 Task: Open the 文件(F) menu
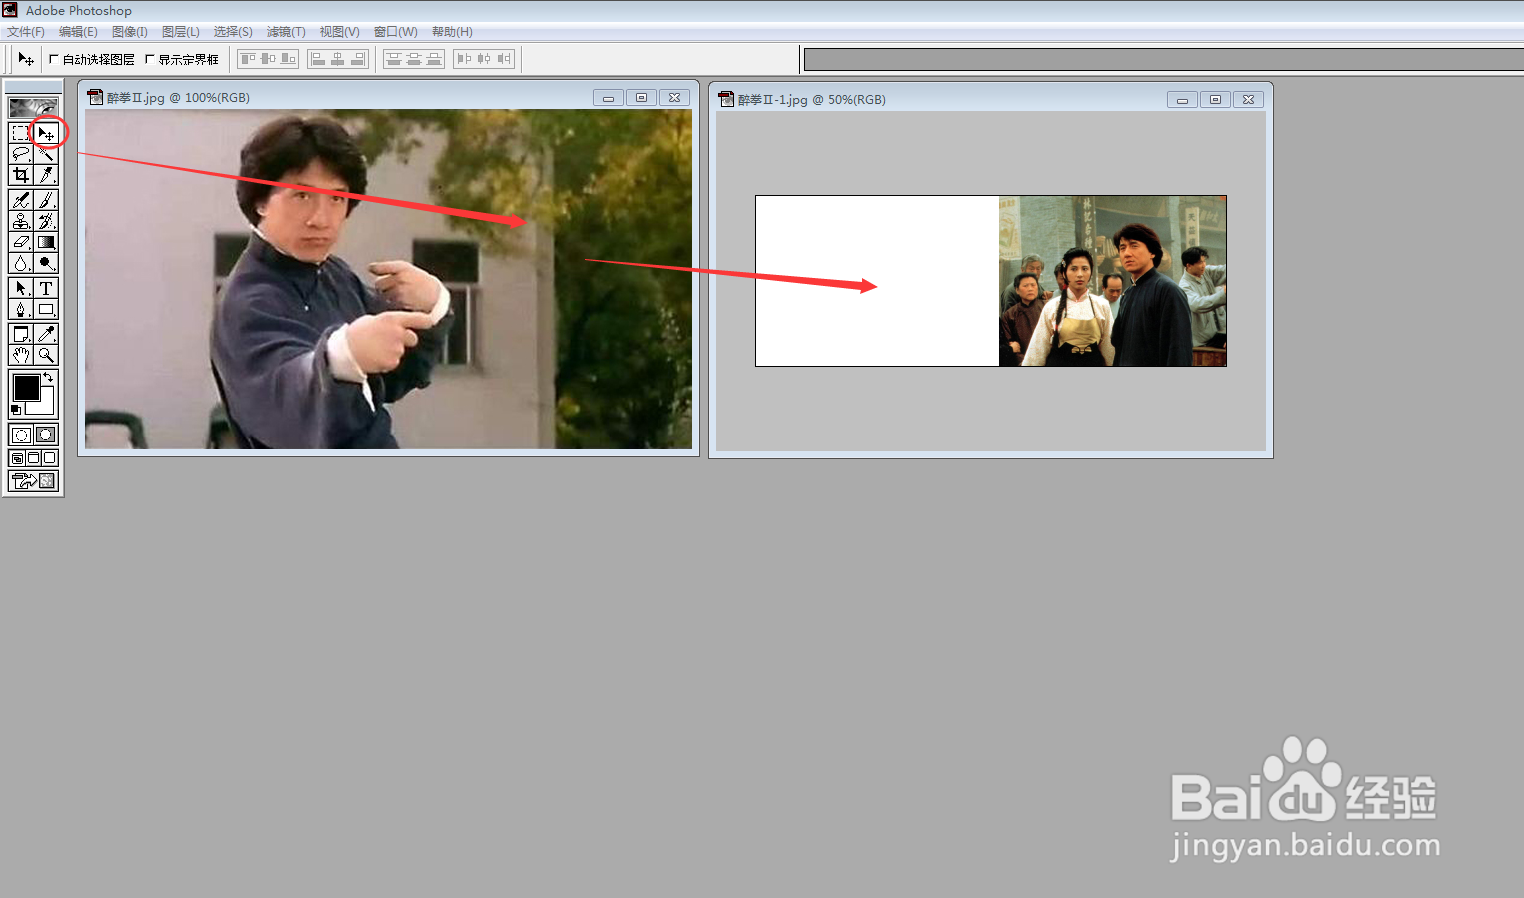tap(26, 32)
